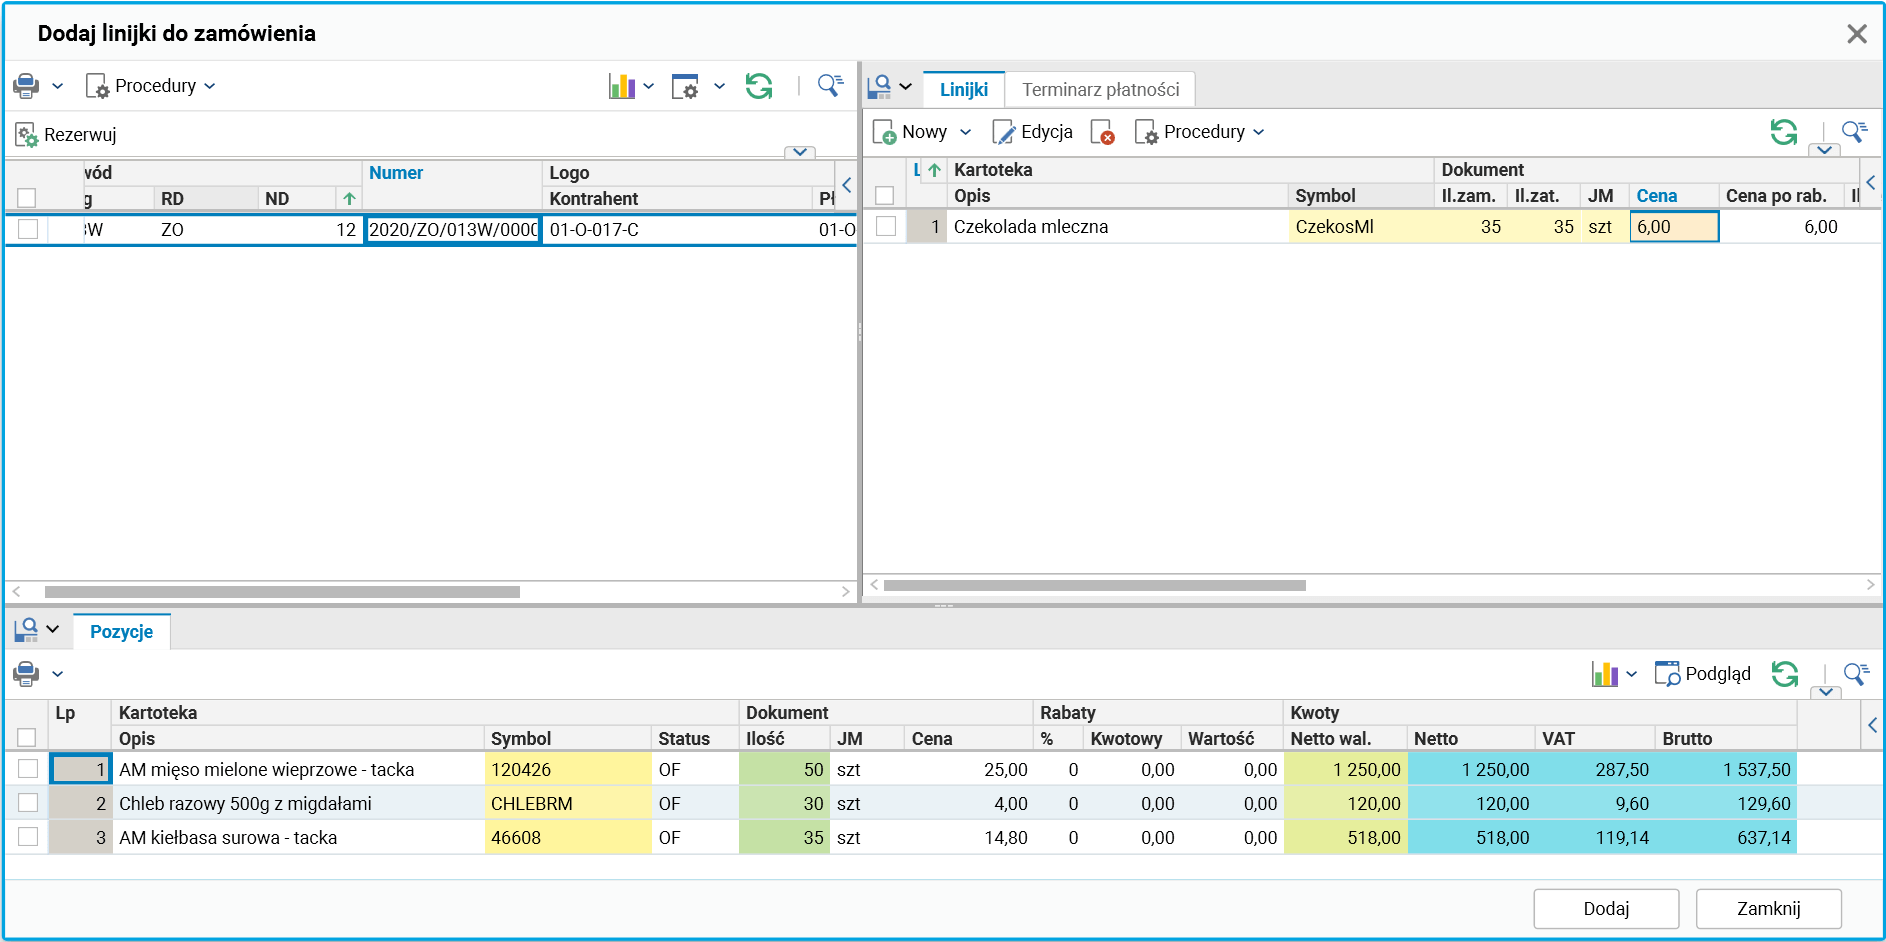The width and height of the screenshot is (1886, 942).
Task: Toggle the select-all checkbox in the orders list
Action: pyautogui.click(x=27, y=198)
